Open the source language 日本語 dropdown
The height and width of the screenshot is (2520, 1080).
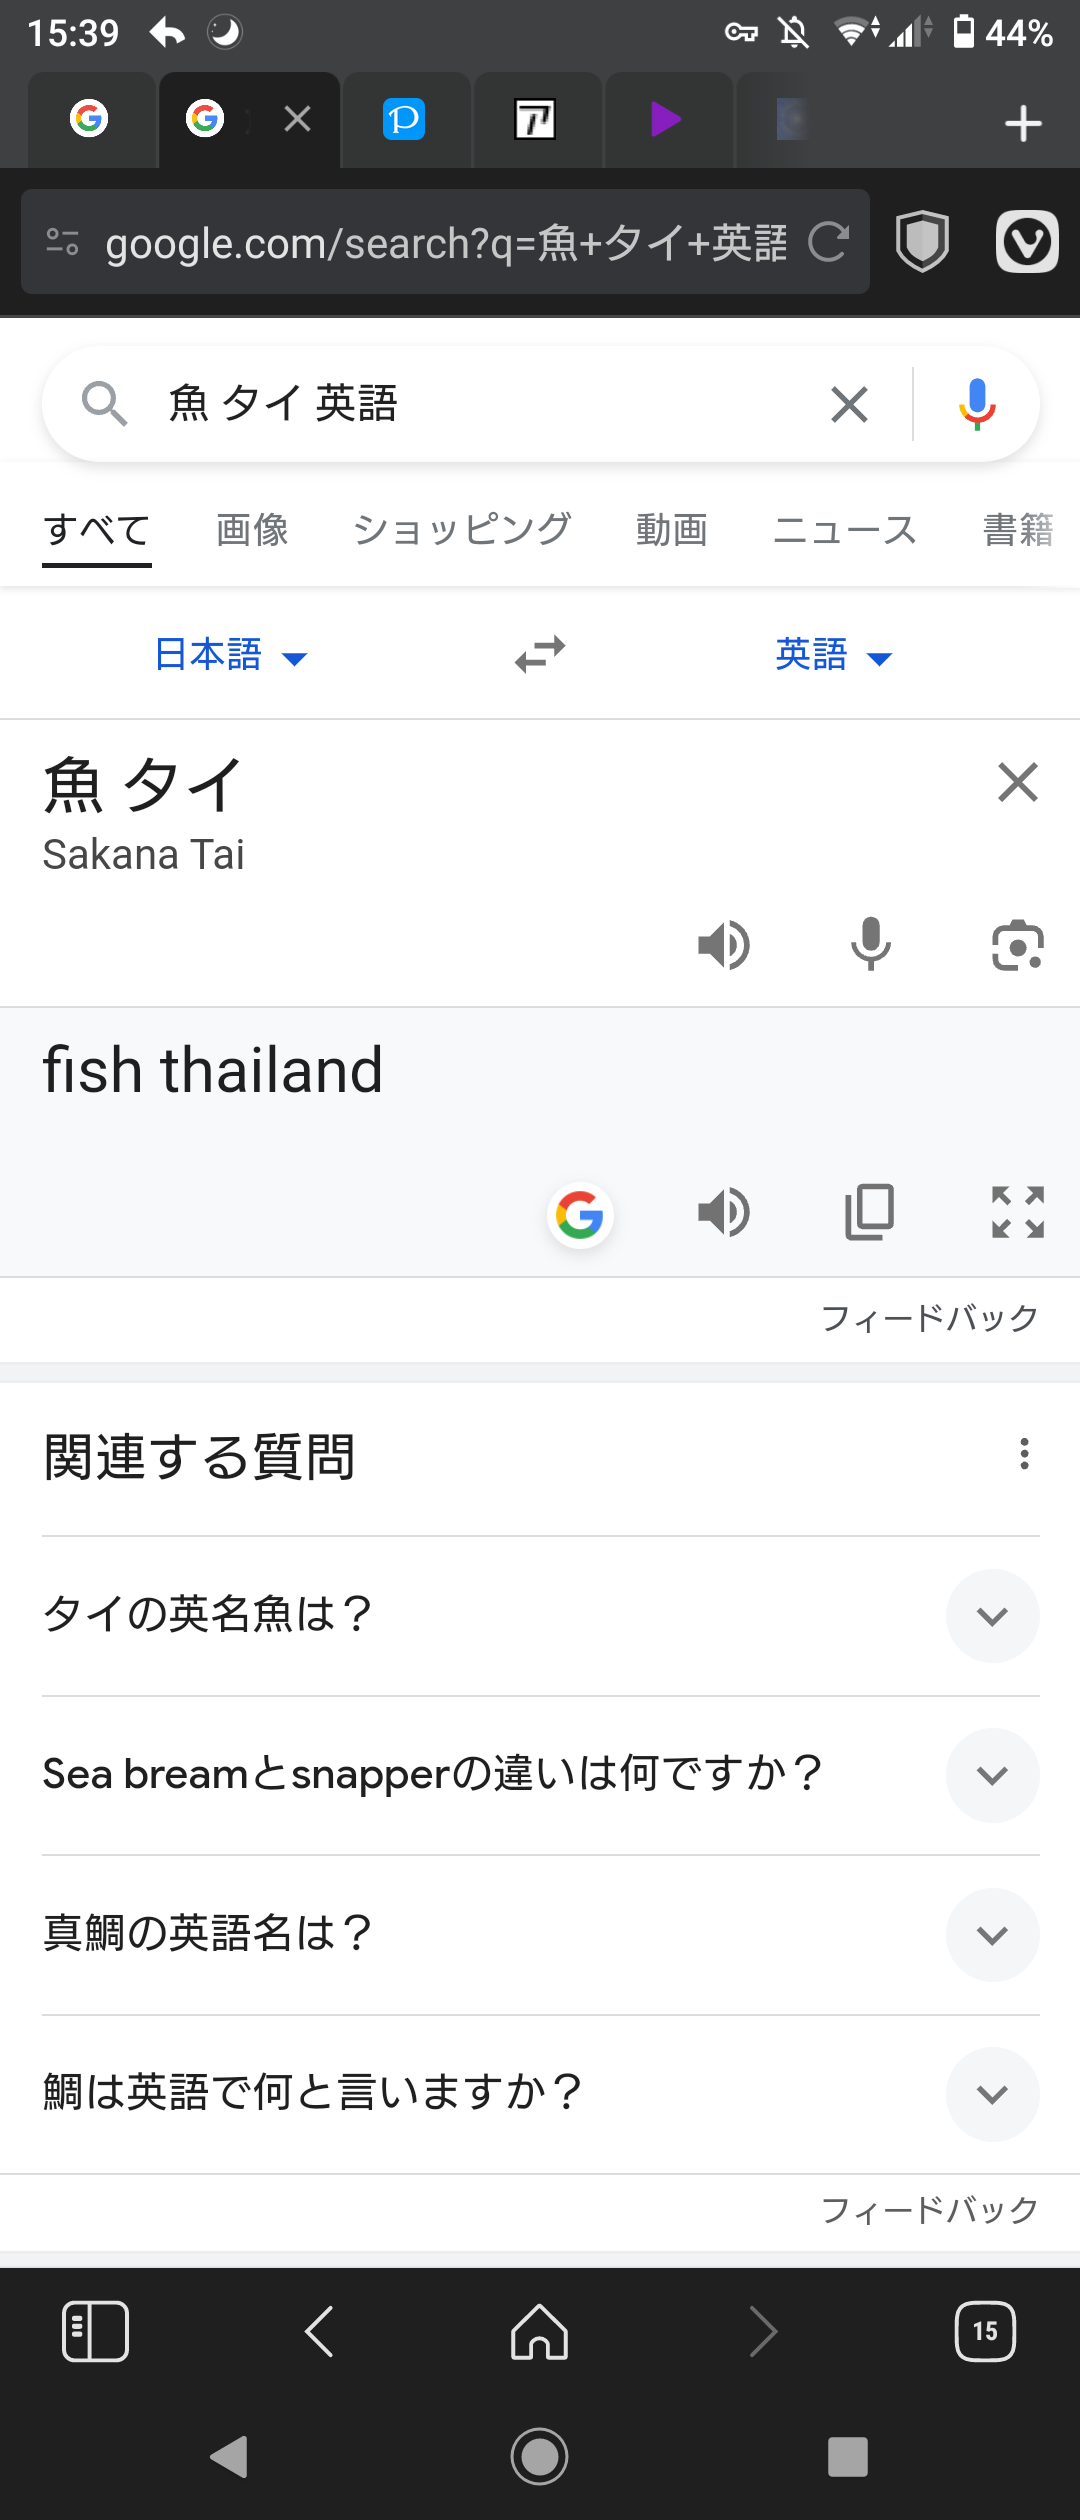(231, 655)
